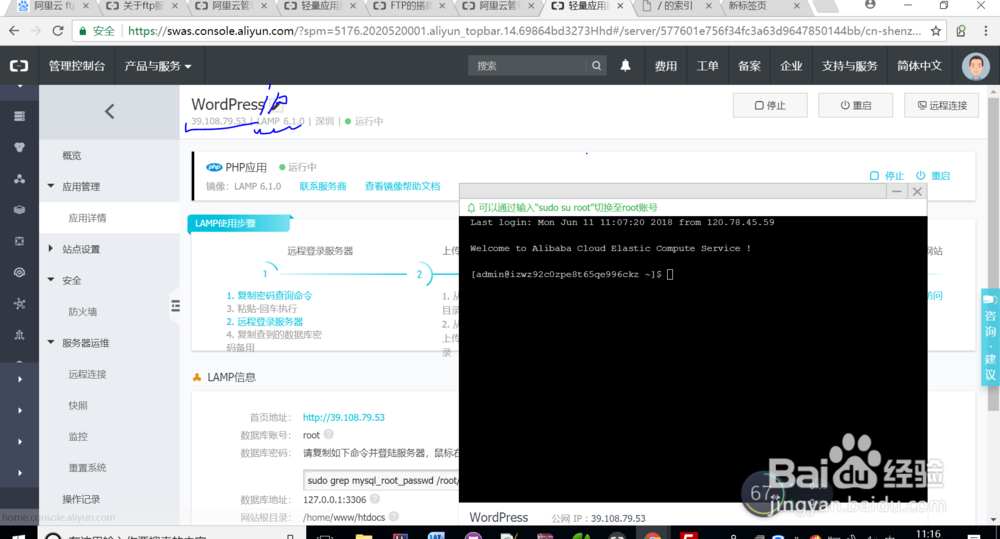1000x539 pixels.
Task: Open the 工单 menu
Action: point(707,66)
